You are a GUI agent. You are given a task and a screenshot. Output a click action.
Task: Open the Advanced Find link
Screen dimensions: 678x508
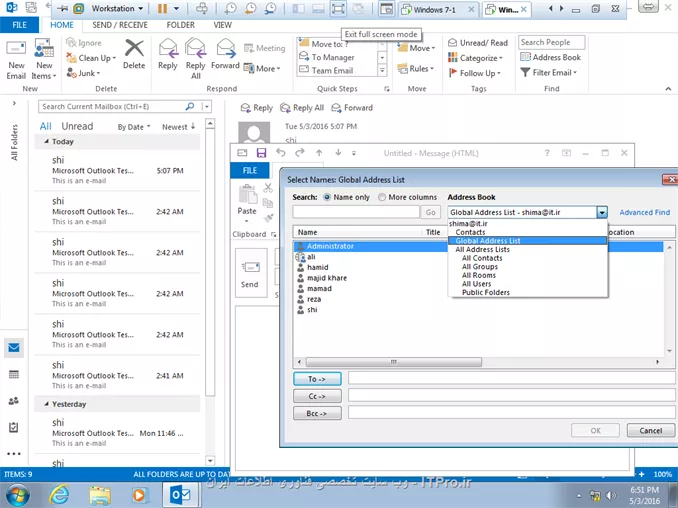pos(644,212)
